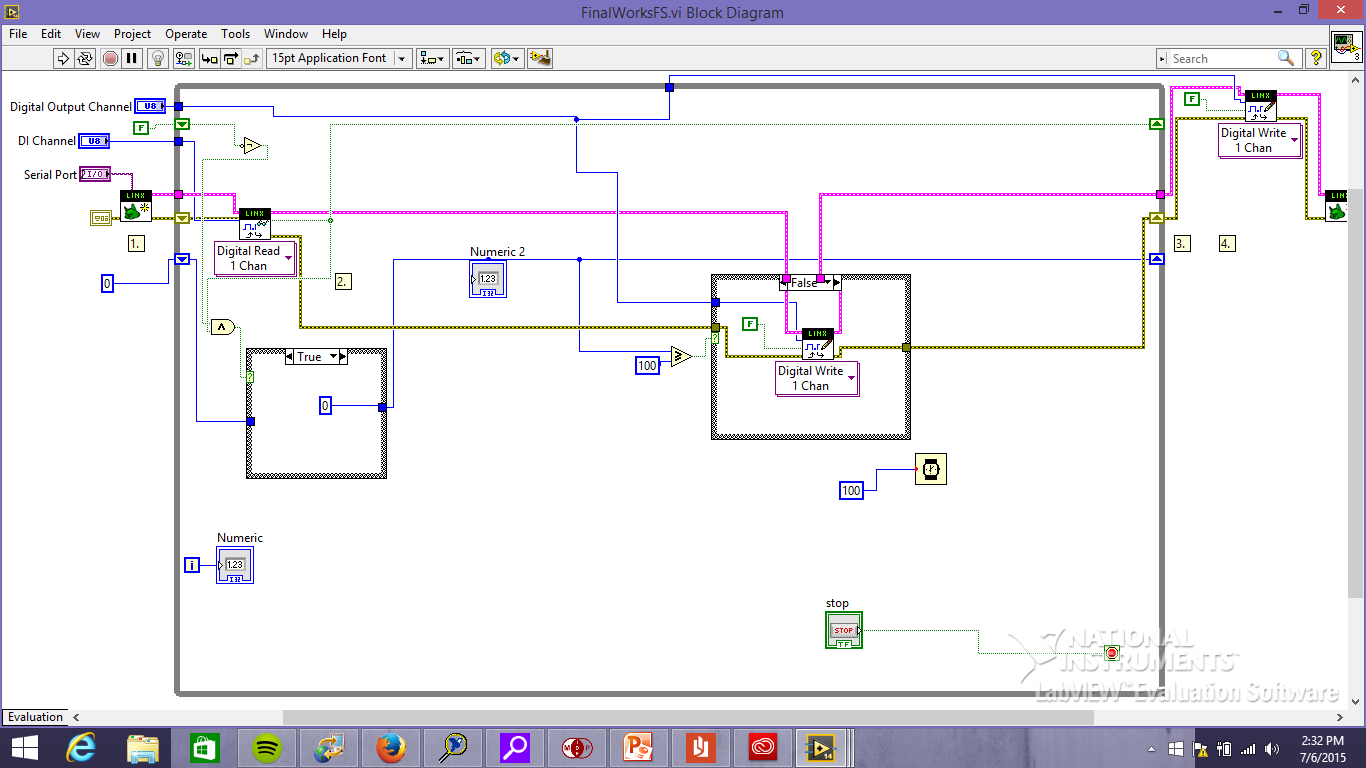Open the Digital Read 1 Chan selector
1366x768 pixels.
coord(256,258)
